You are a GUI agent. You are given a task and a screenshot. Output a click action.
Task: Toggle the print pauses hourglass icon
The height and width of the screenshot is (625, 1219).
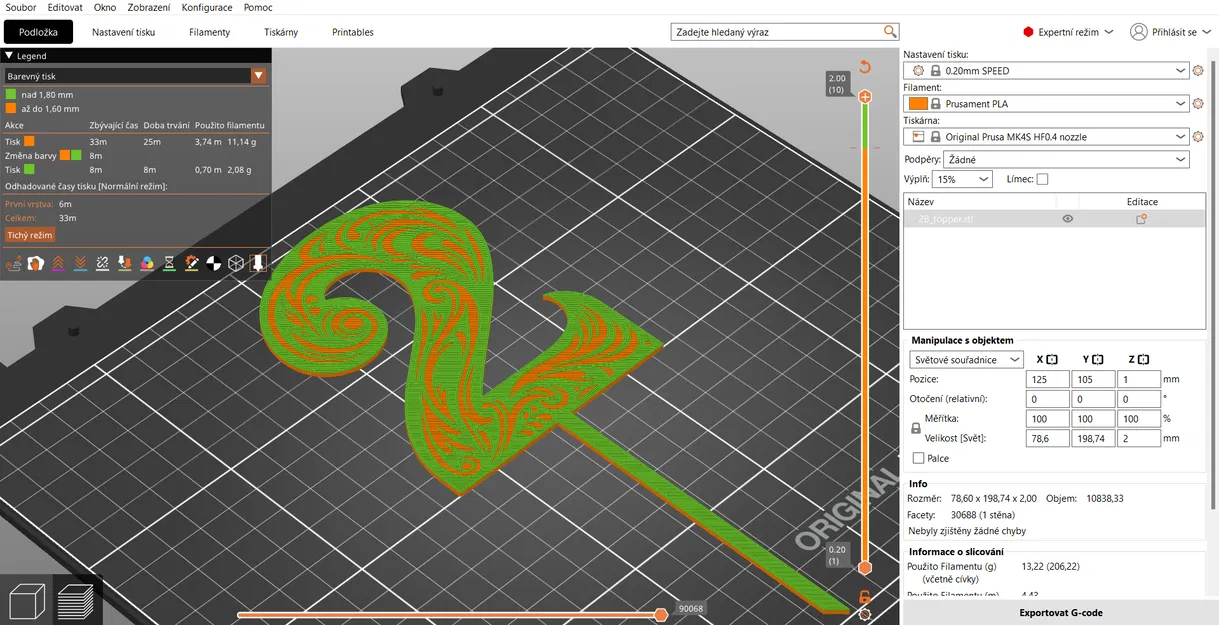click(168, 263)
